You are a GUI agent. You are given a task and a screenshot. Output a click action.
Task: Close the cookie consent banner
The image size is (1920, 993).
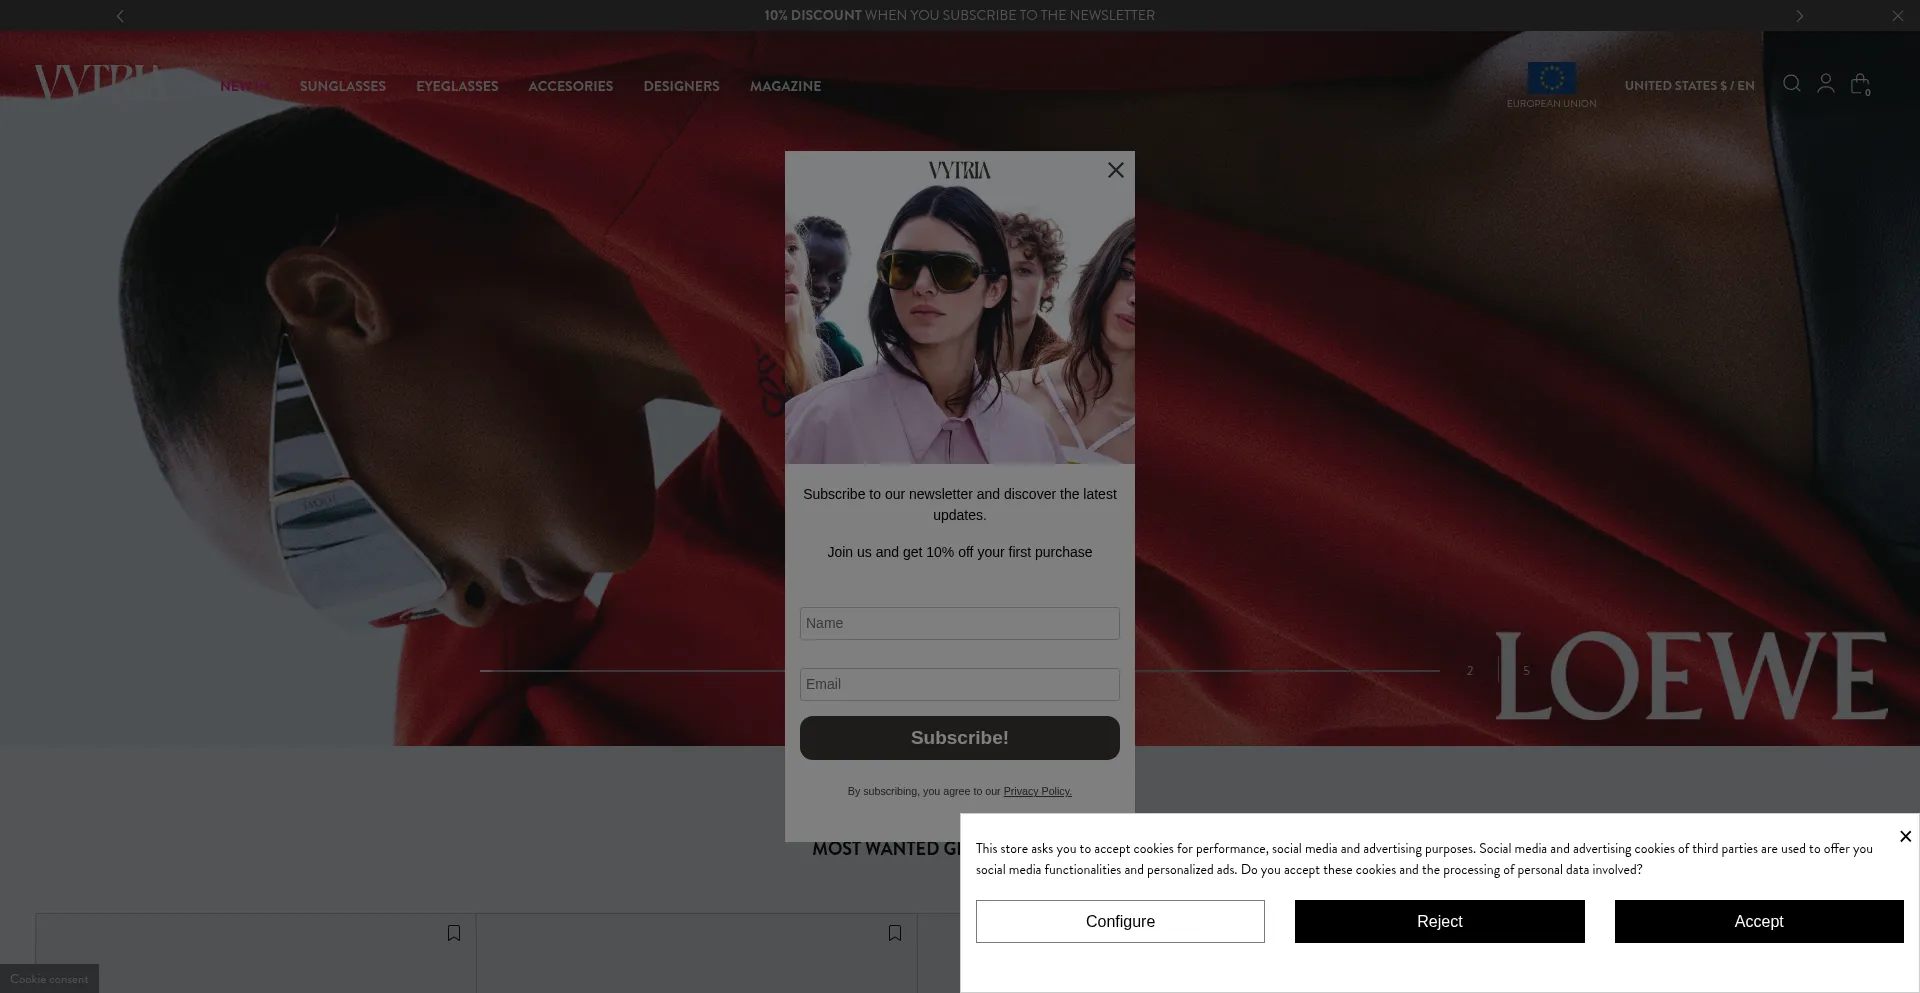[x=1905, y=836]
